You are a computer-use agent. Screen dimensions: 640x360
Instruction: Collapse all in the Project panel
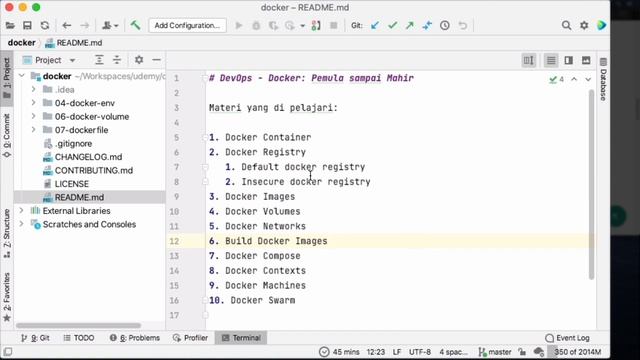117,60
